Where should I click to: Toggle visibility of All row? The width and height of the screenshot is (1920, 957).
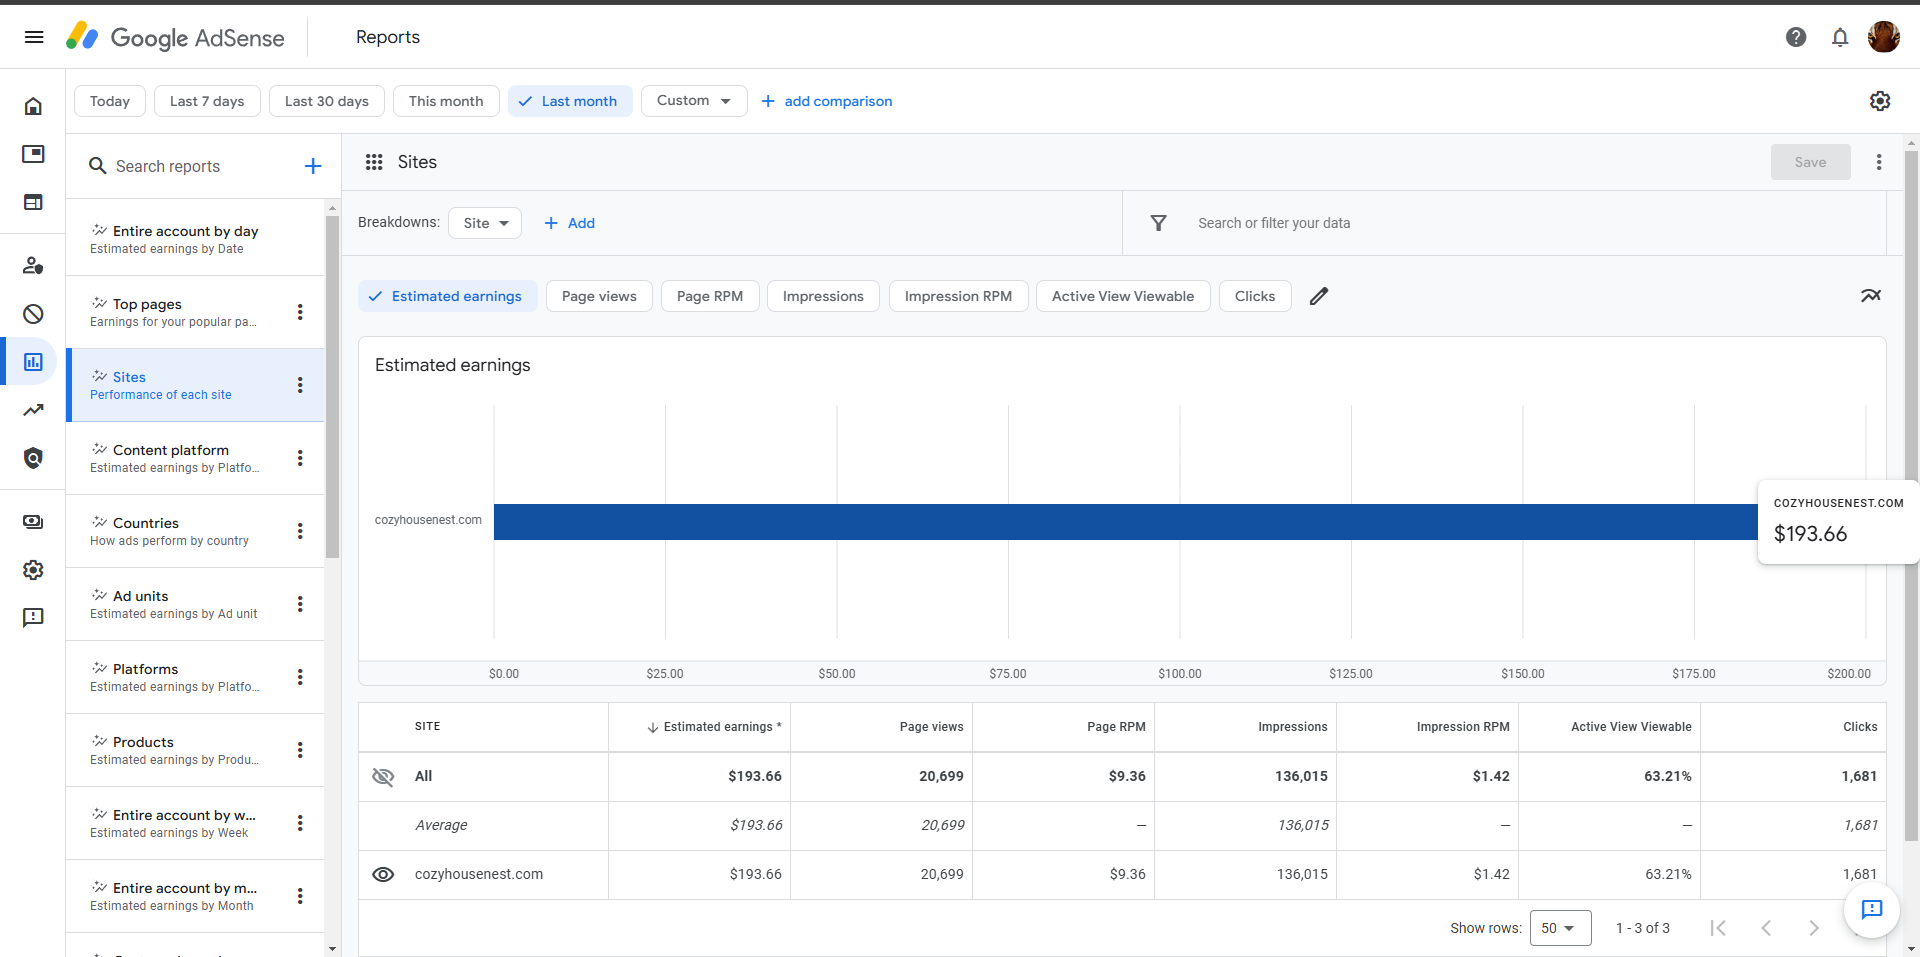(383, 777)
